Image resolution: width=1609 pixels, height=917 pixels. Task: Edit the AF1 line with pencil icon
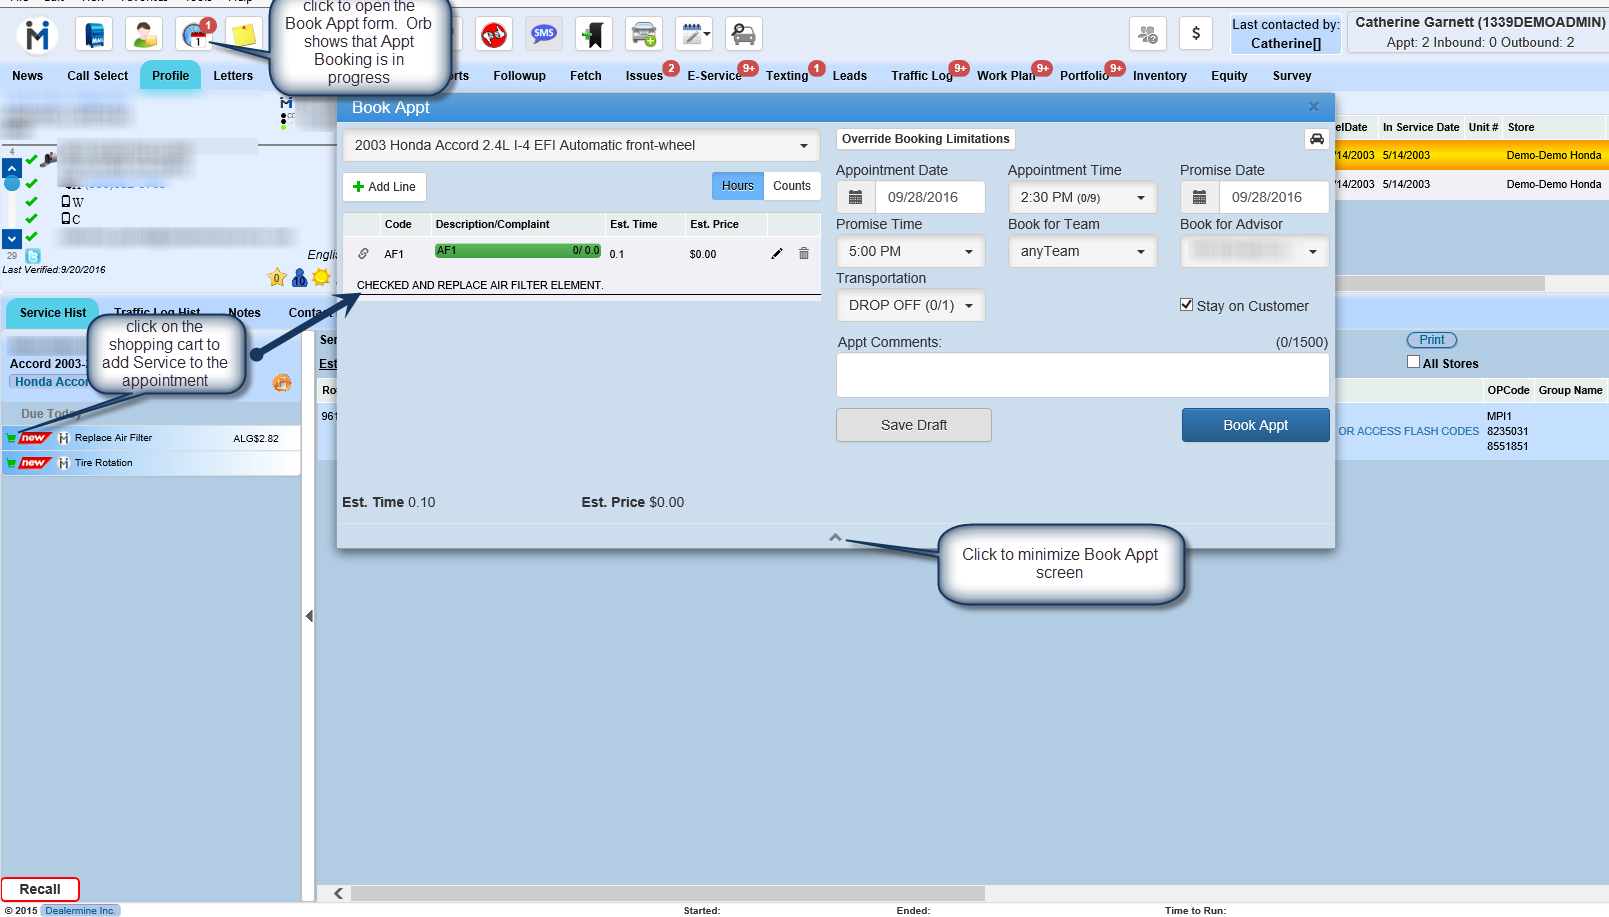point(777,254)
